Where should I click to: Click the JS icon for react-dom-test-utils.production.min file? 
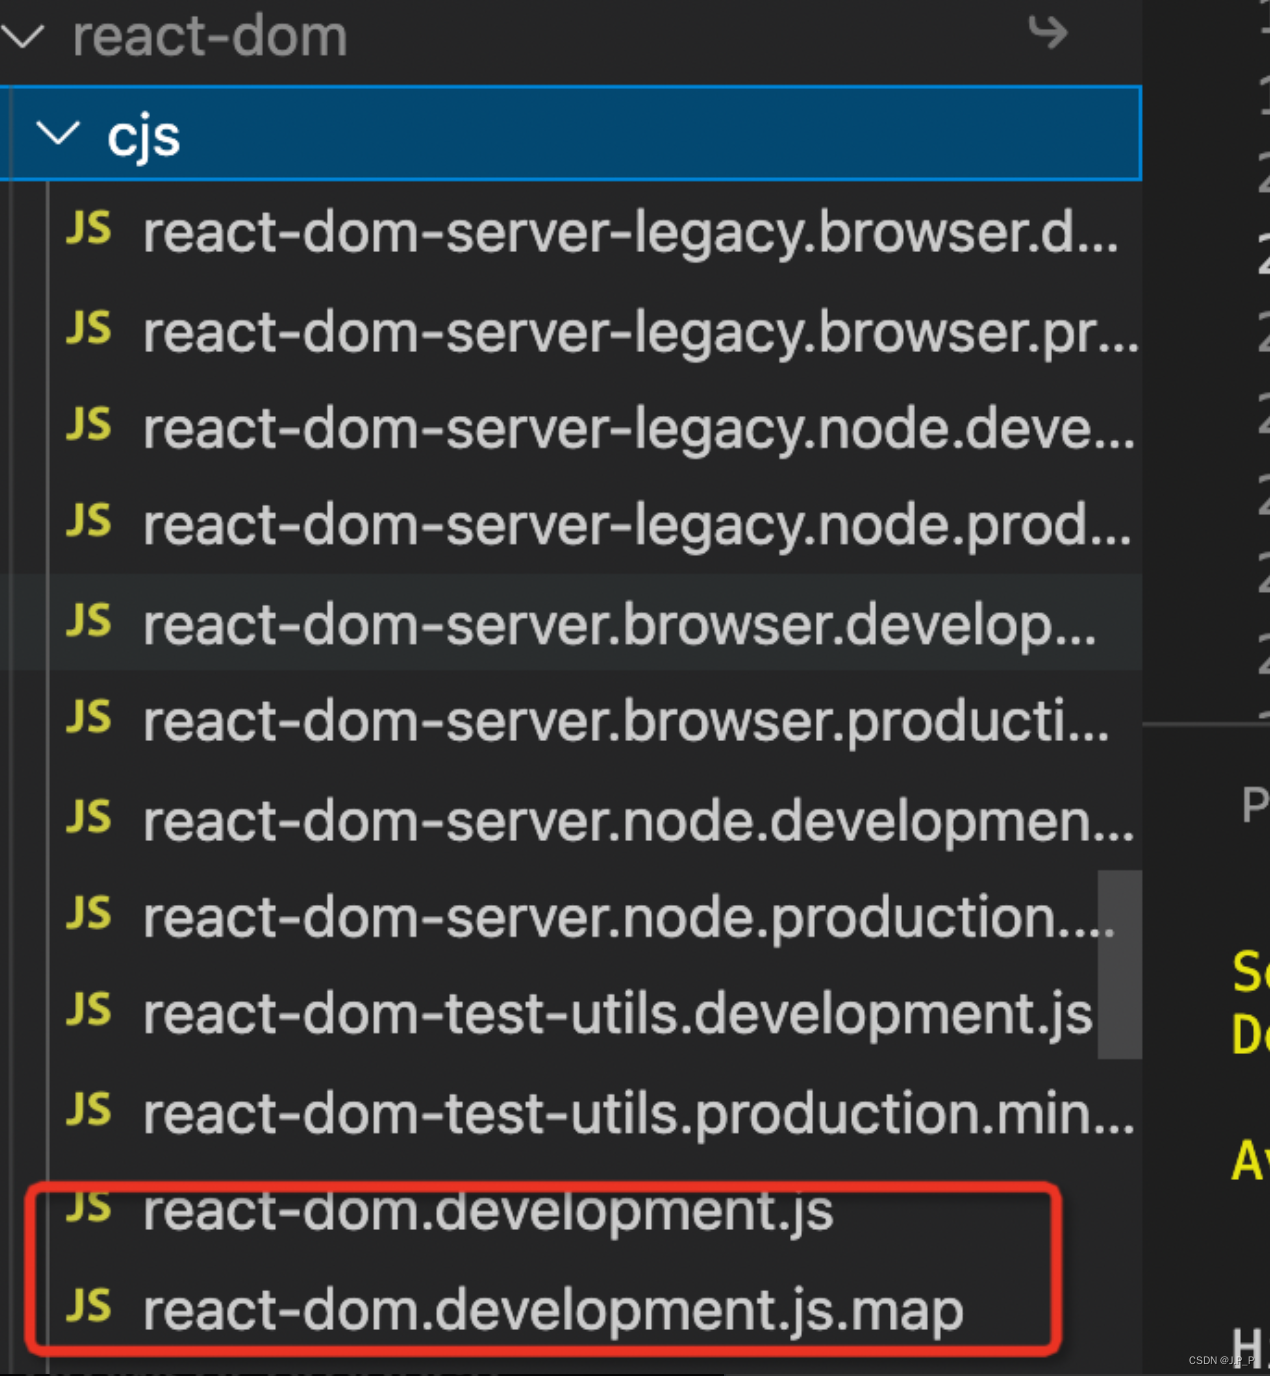coord(88,1110)
